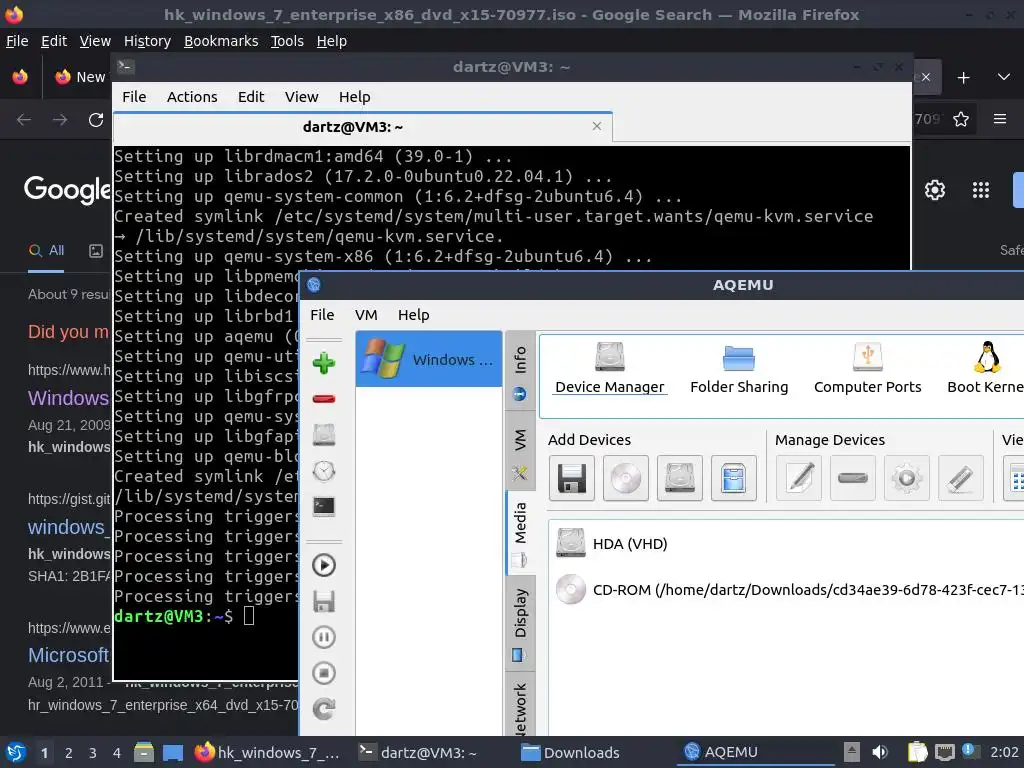Focus the terminal from taskbar dartz@VM3 entry

pyautogui.click(x=419, y=753)
